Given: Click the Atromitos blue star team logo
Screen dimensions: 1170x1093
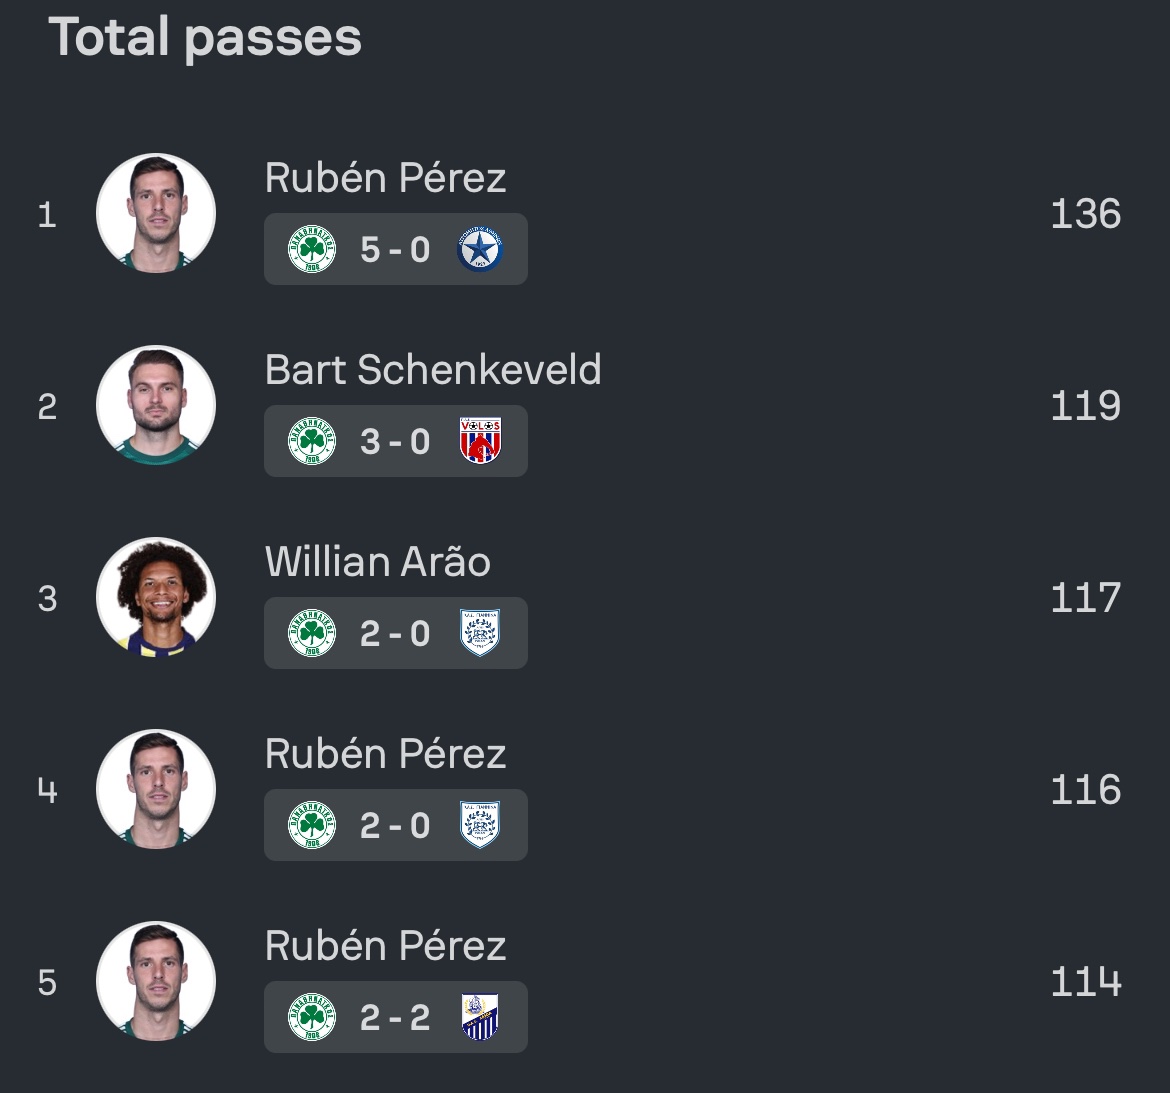Looking at the screenshot, I should coord(480,249).
